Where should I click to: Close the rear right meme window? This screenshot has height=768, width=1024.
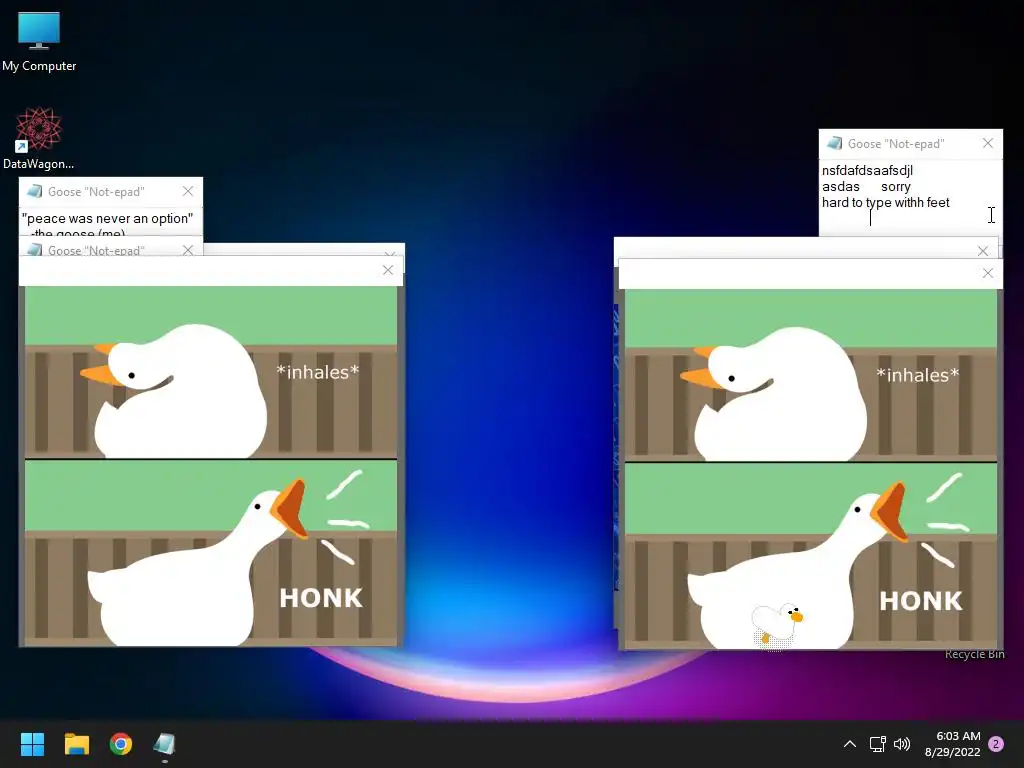[983, 251]
